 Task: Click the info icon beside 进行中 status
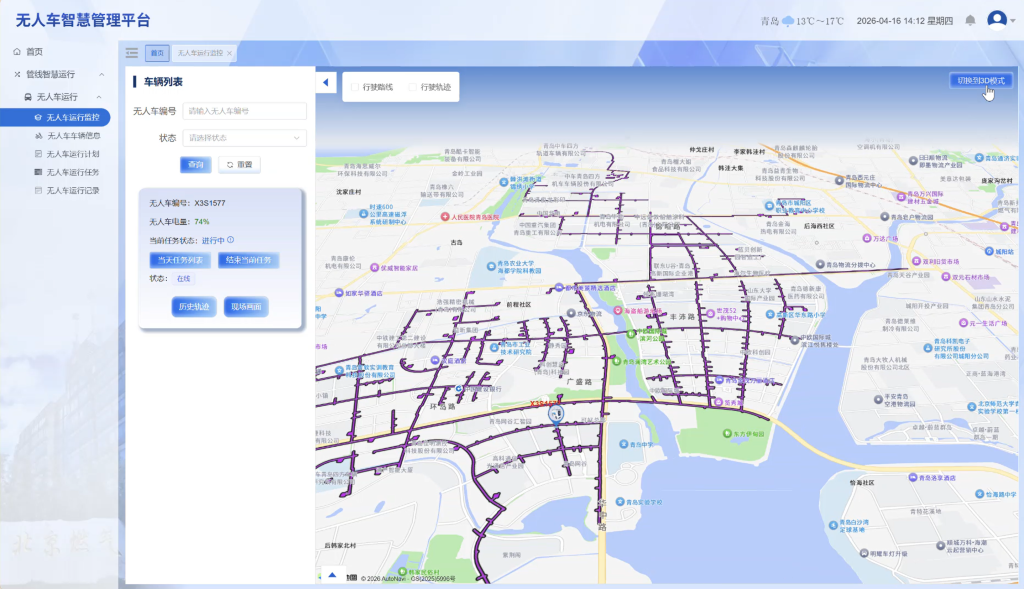[231, 240]
